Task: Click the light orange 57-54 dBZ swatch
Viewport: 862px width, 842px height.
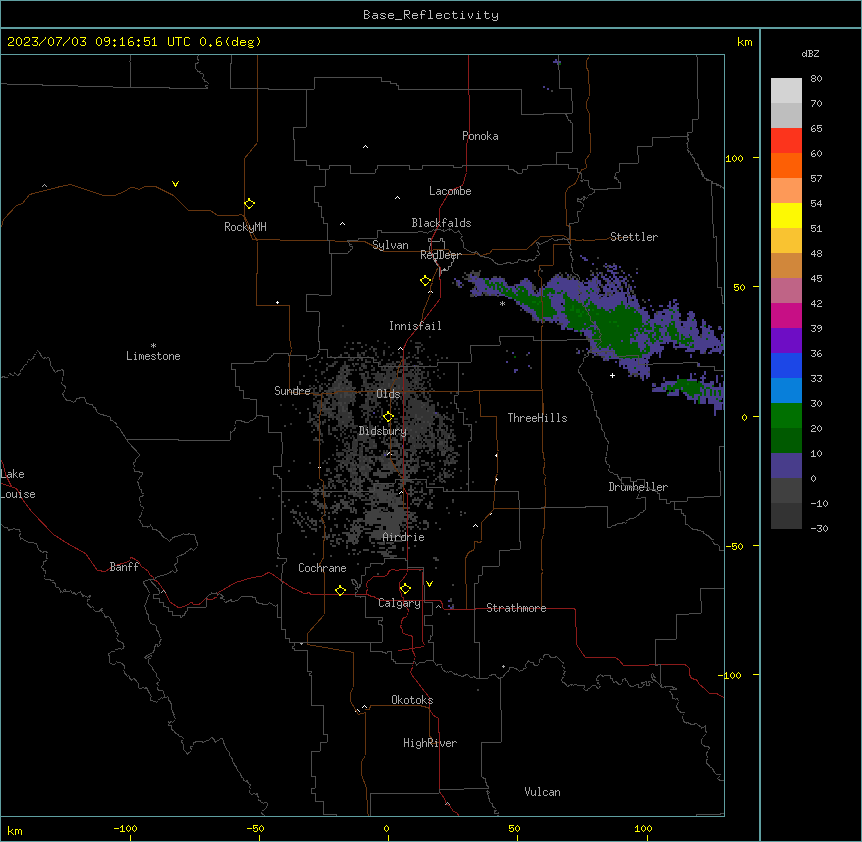Action: point(786,191)
